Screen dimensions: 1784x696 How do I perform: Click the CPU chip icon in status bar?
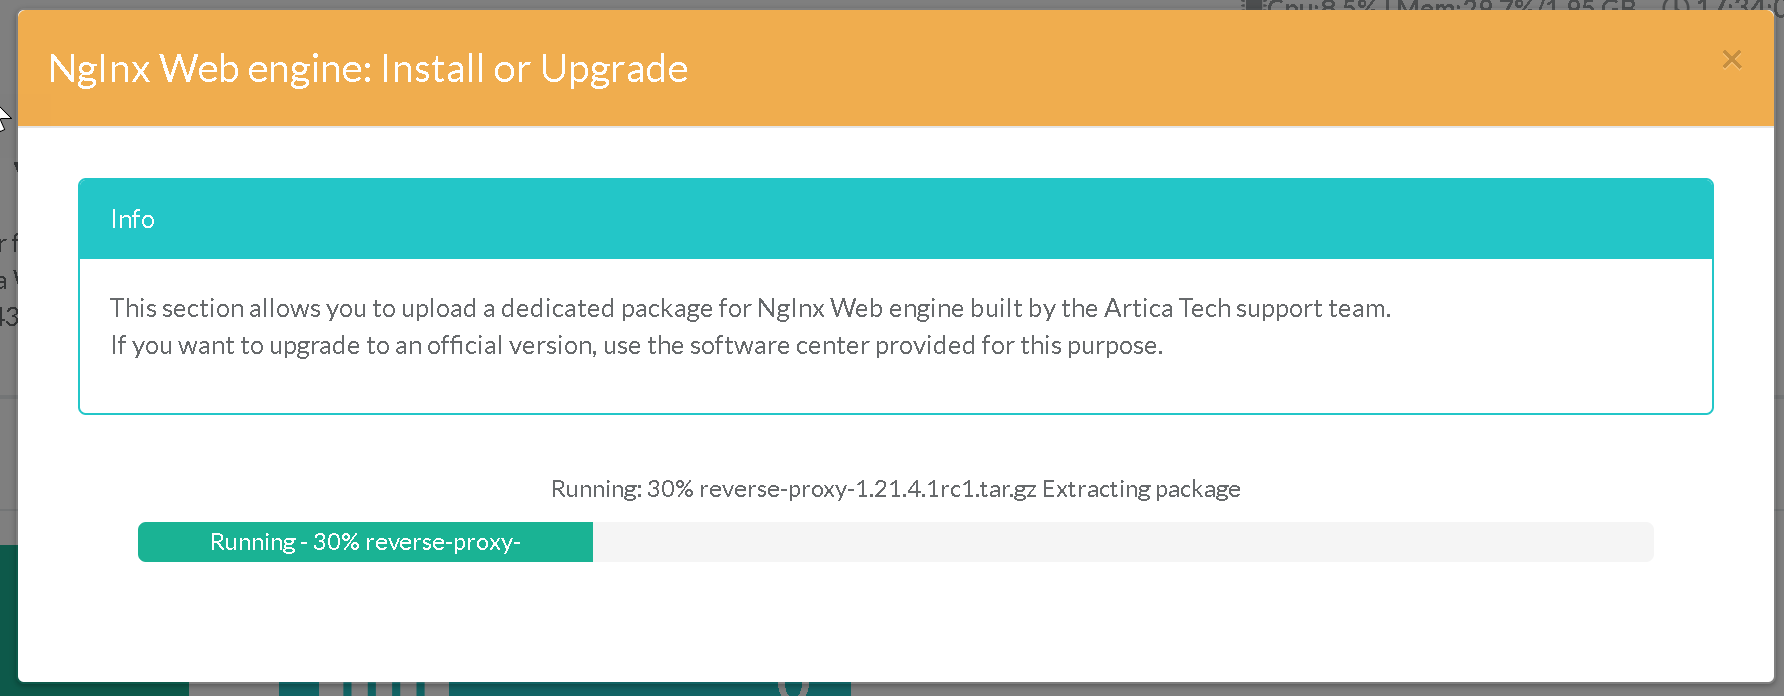[x=1253, y=6]
